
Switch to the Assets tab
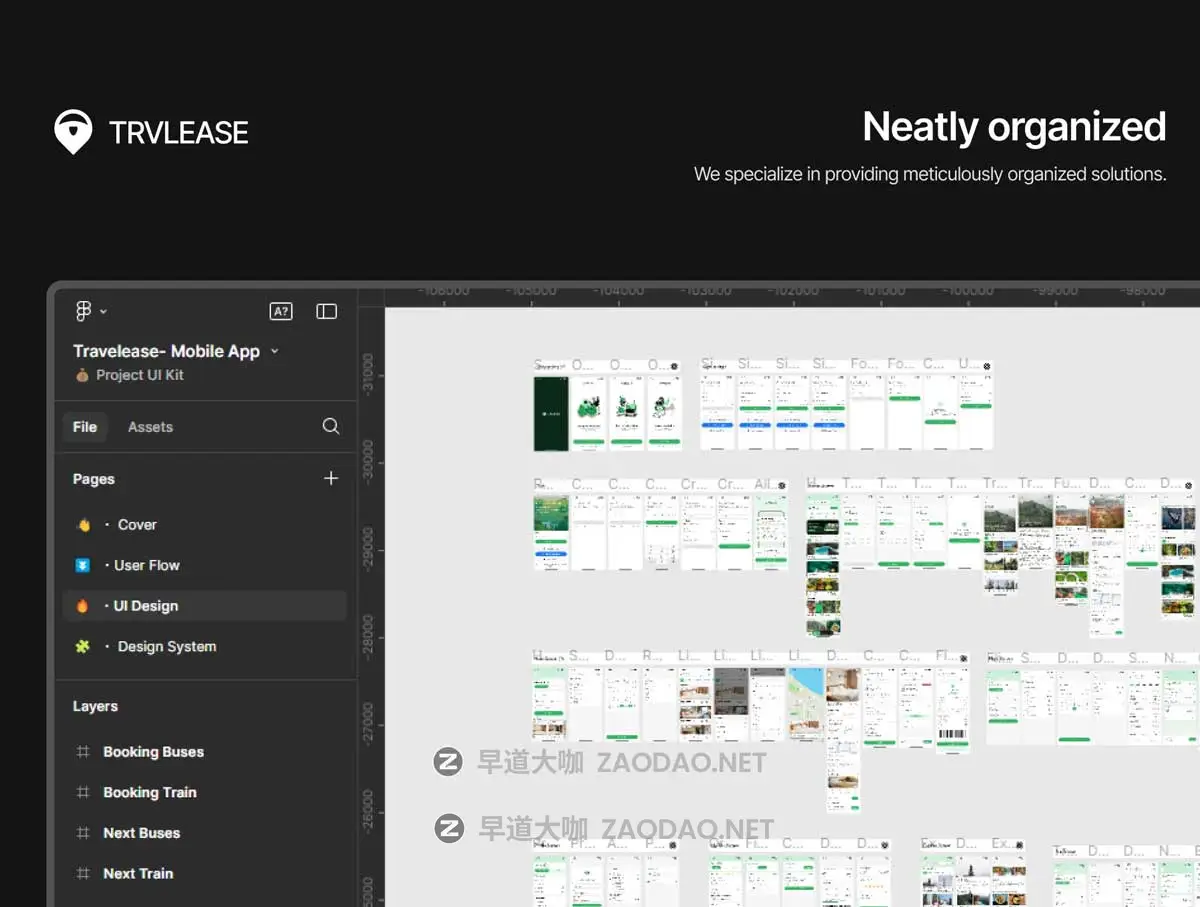150,427
